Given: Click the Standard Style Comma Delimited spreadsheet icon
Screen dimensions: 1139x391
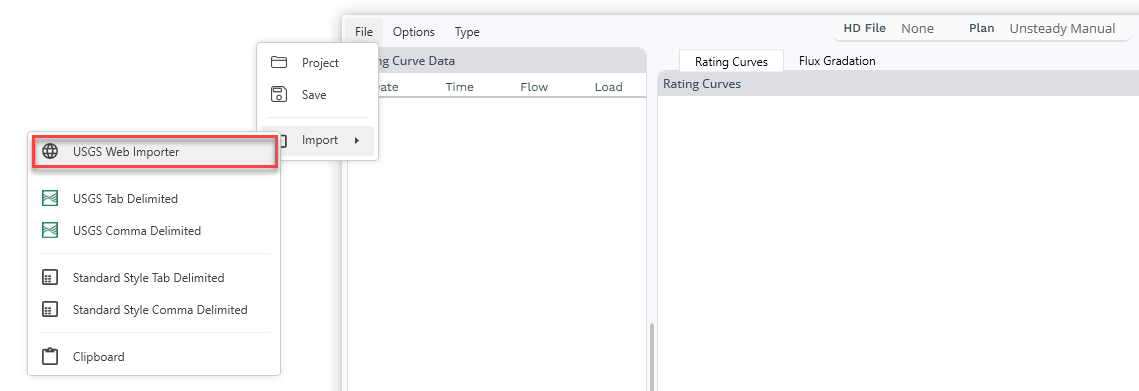Looking at the screenshot, I should point(50,310).
